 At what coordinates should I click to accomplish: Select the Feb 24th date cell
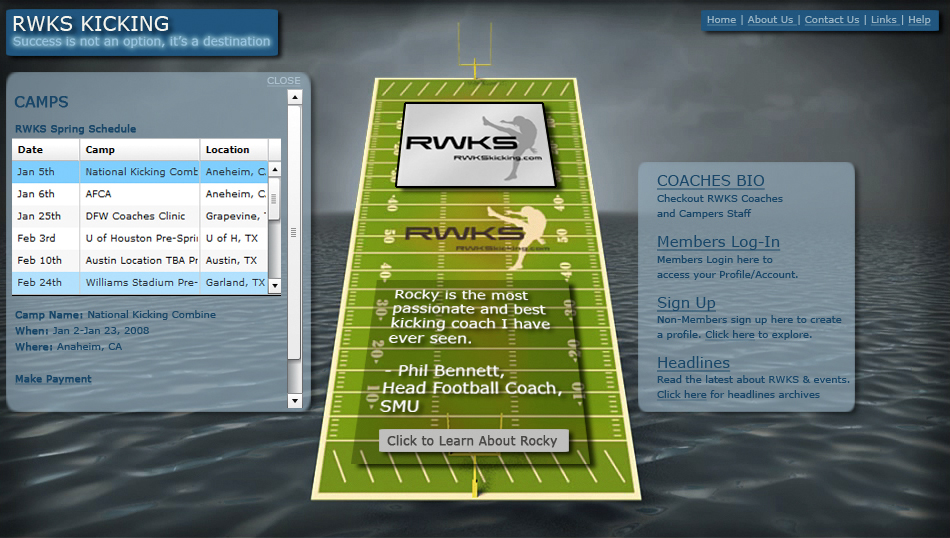pyautogui.click(x=45, y=283)
